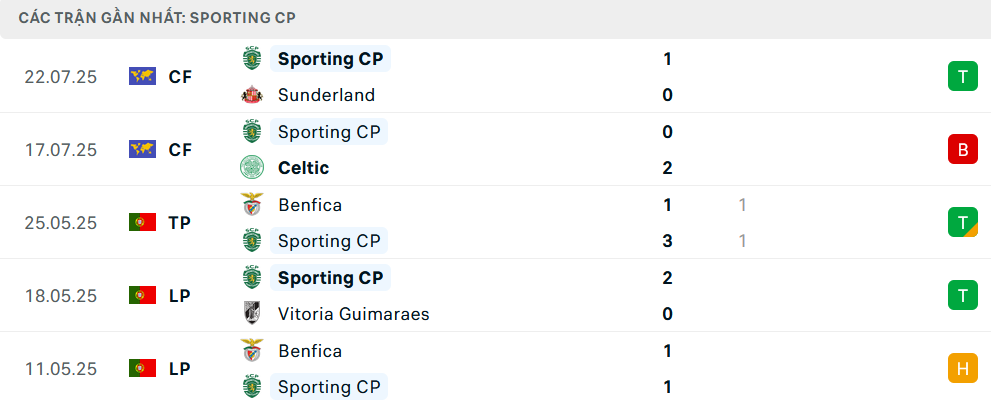Viewport: 991px width, 401px height.
Task: Open the 18.05.25 match row date
Action: pos(61,296)
